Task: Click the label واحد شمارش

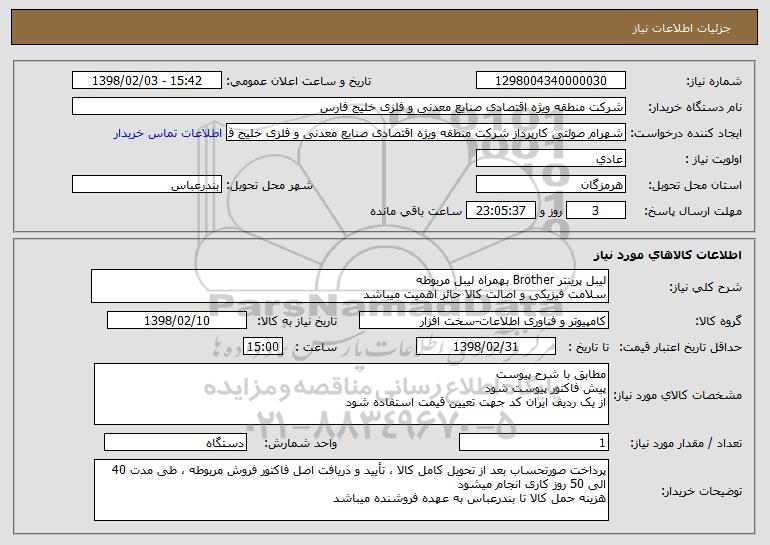Action: 301,443
